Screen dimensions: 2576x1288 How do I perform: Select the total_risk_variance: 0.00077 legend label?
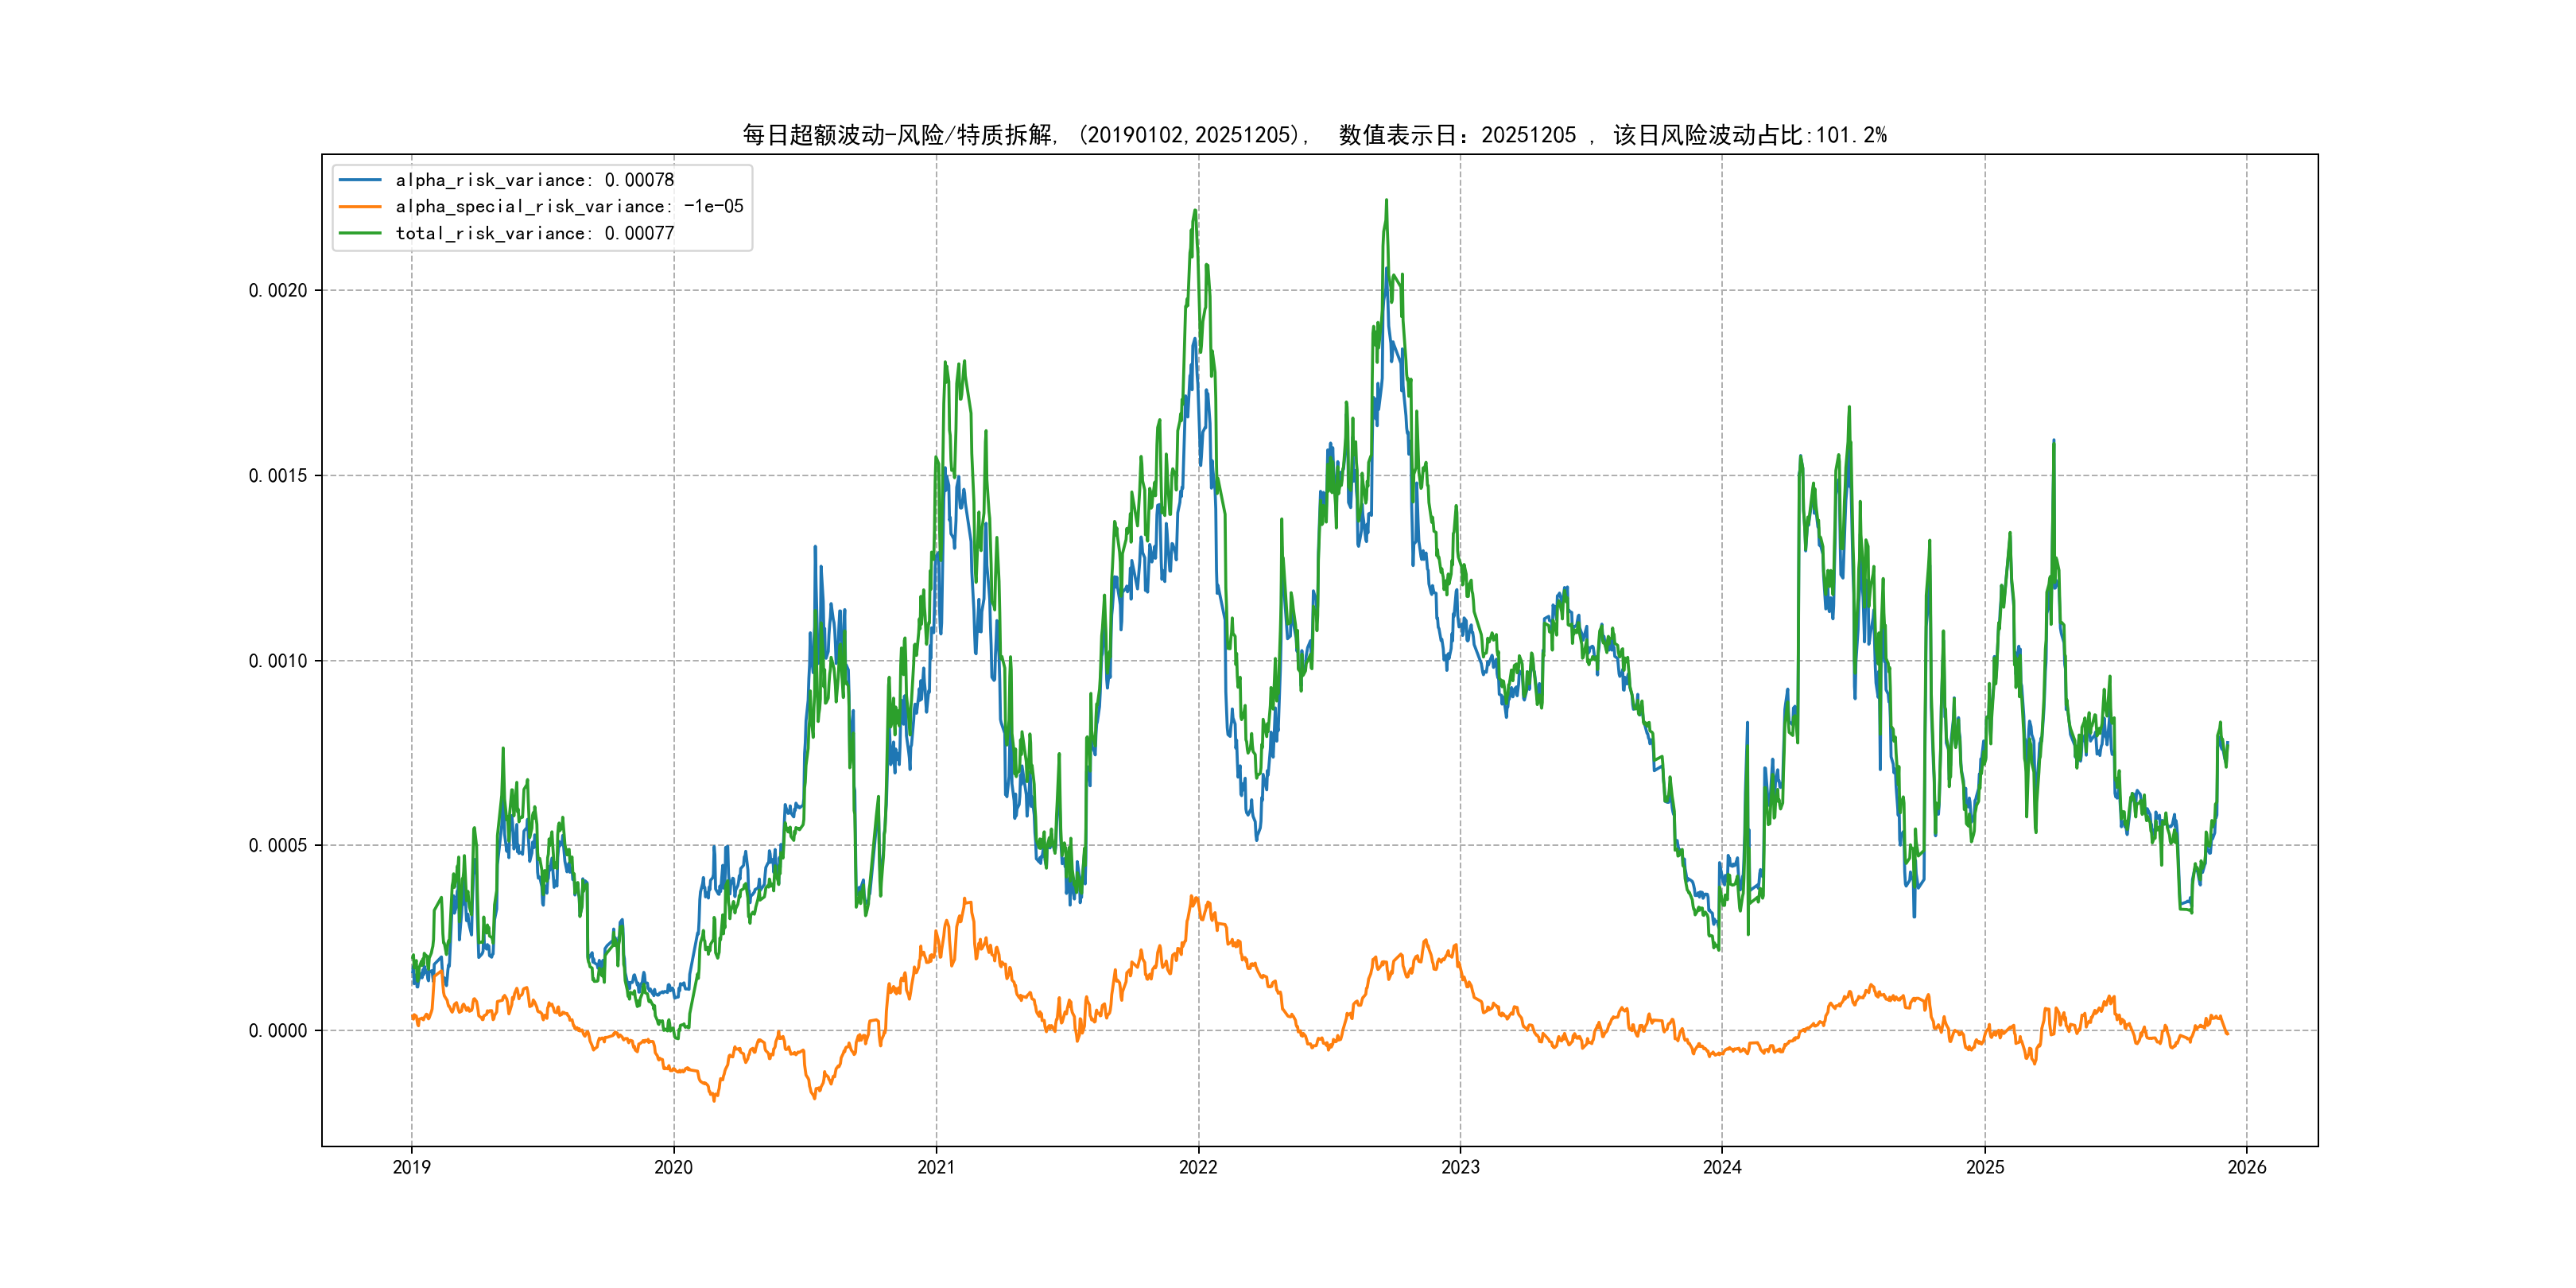pos(534,233)
